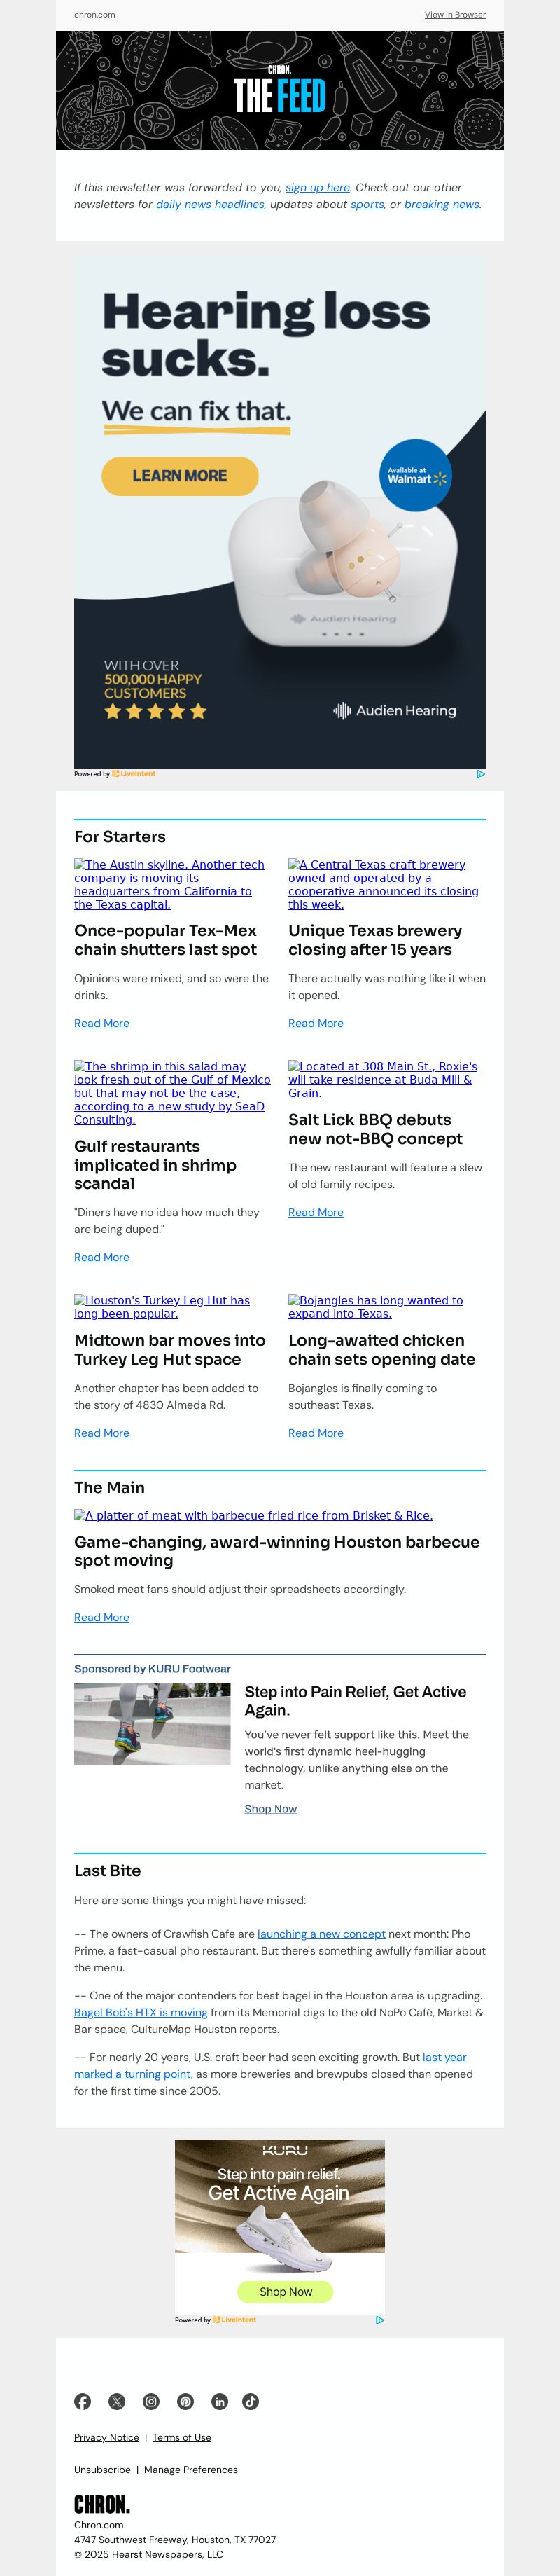This screenshot has width=560, height=2576.
Task: Open the TikTok social icon
Action: (x=251, y=2401)
